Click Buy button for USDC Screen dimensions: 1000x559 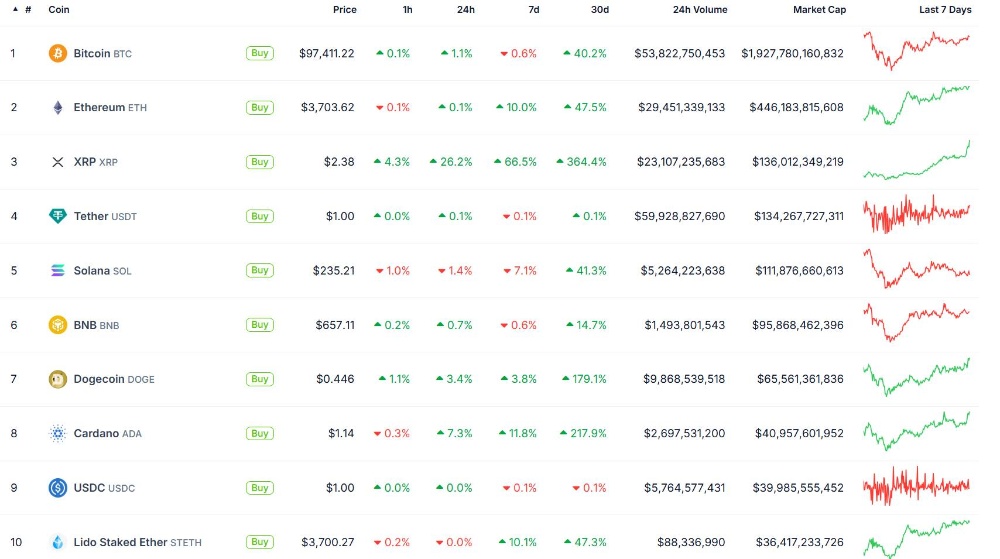[260, 488]
